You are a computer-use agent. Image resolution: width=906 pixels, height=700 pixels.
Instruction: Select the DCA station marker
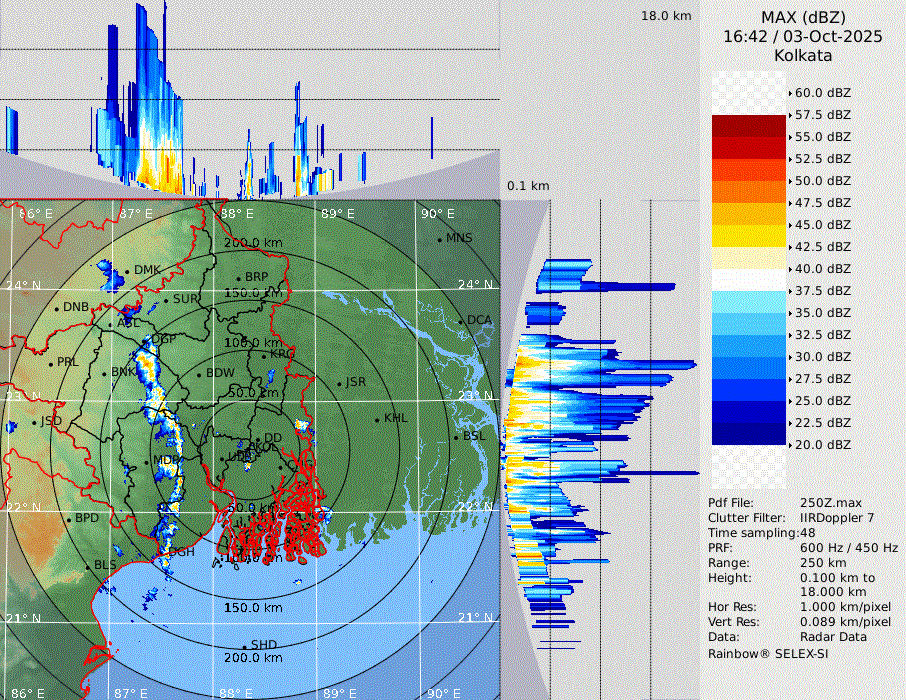pyautogui.click(x=461, y=321)
